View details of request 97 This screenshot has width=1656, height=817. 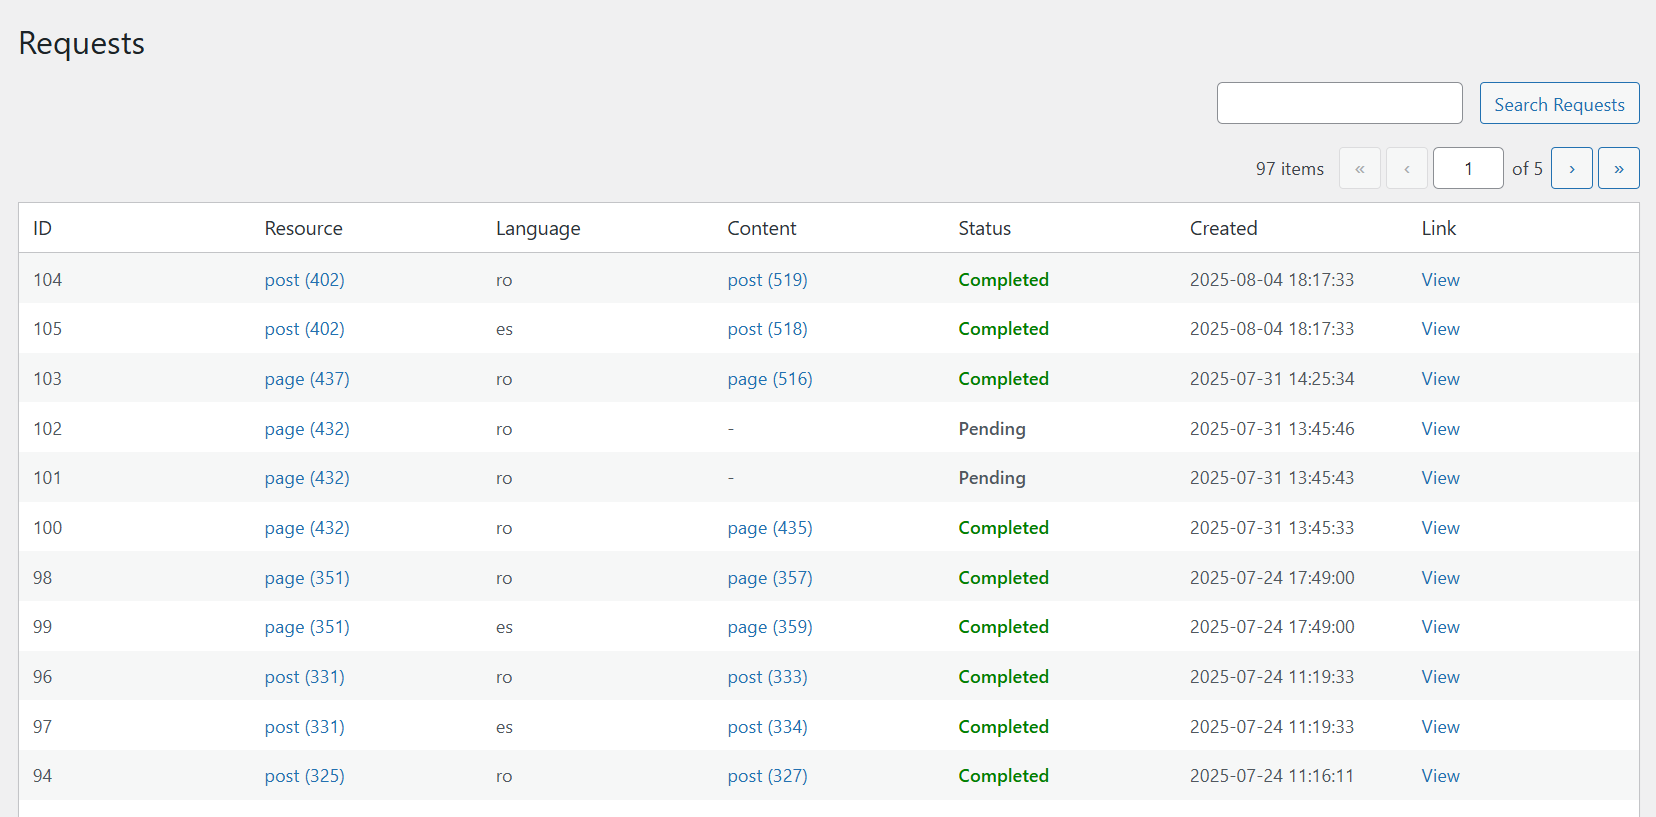(x=1440, y=727)
